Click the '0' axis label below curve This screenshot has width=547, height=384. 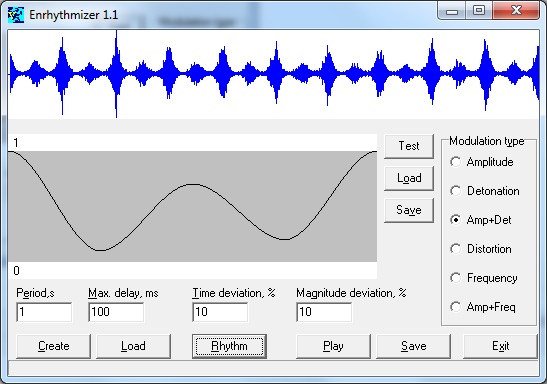click(16, 271)
